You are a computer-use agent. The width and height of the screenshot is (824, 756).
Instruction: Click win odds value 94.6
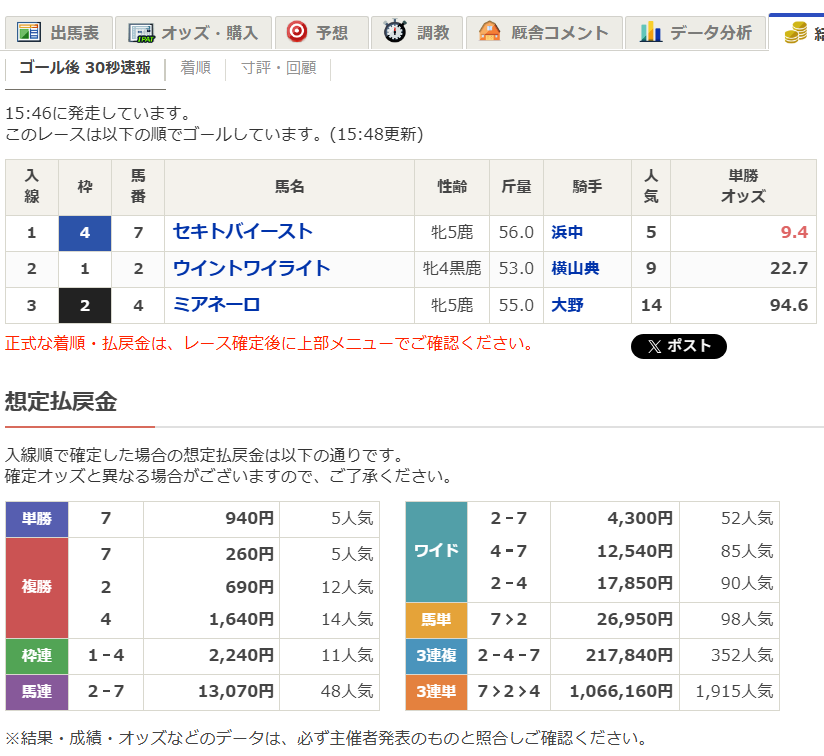(x=789, y=305)
